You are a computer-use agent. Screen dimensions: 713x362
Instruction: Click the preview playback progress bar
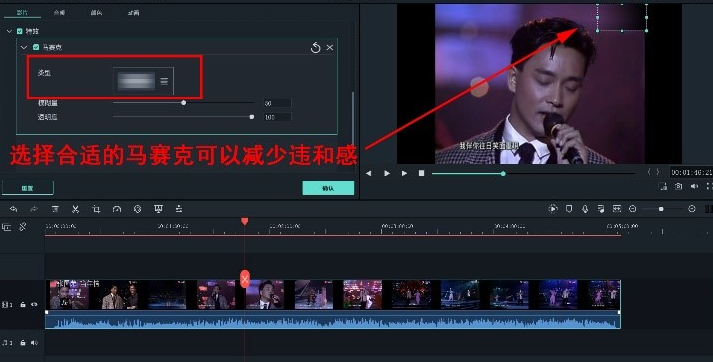(533, 173)
